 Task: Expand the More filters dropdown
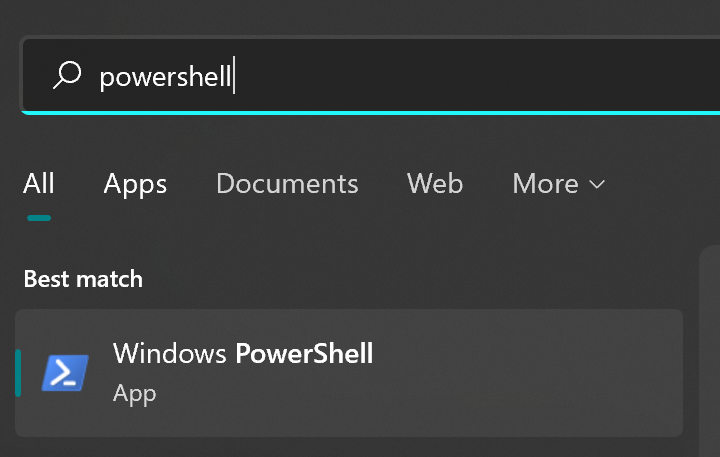coord(559,184)
